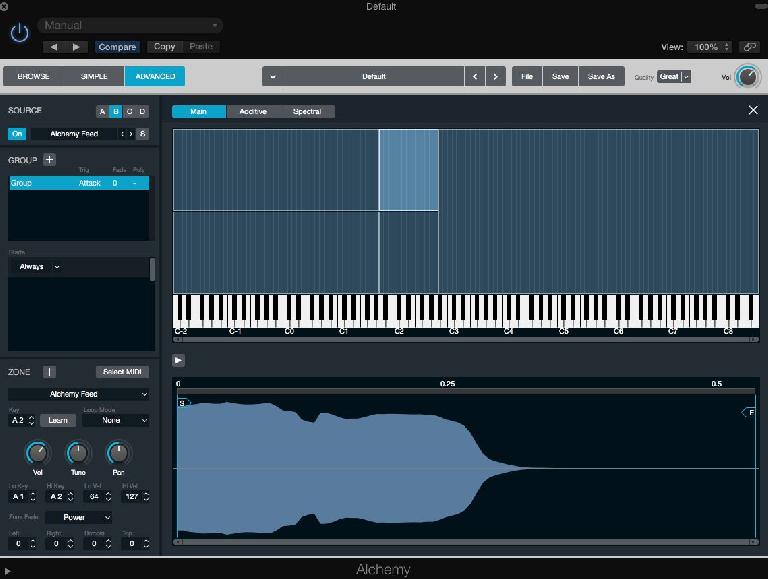Click the Lo Key A1 stepper

(x=33, y=497)
